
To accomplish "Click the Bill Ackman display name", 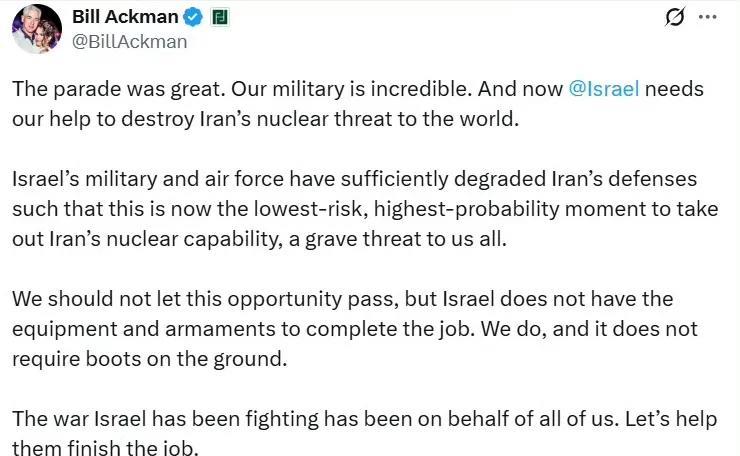I will (x=125, y=17).
